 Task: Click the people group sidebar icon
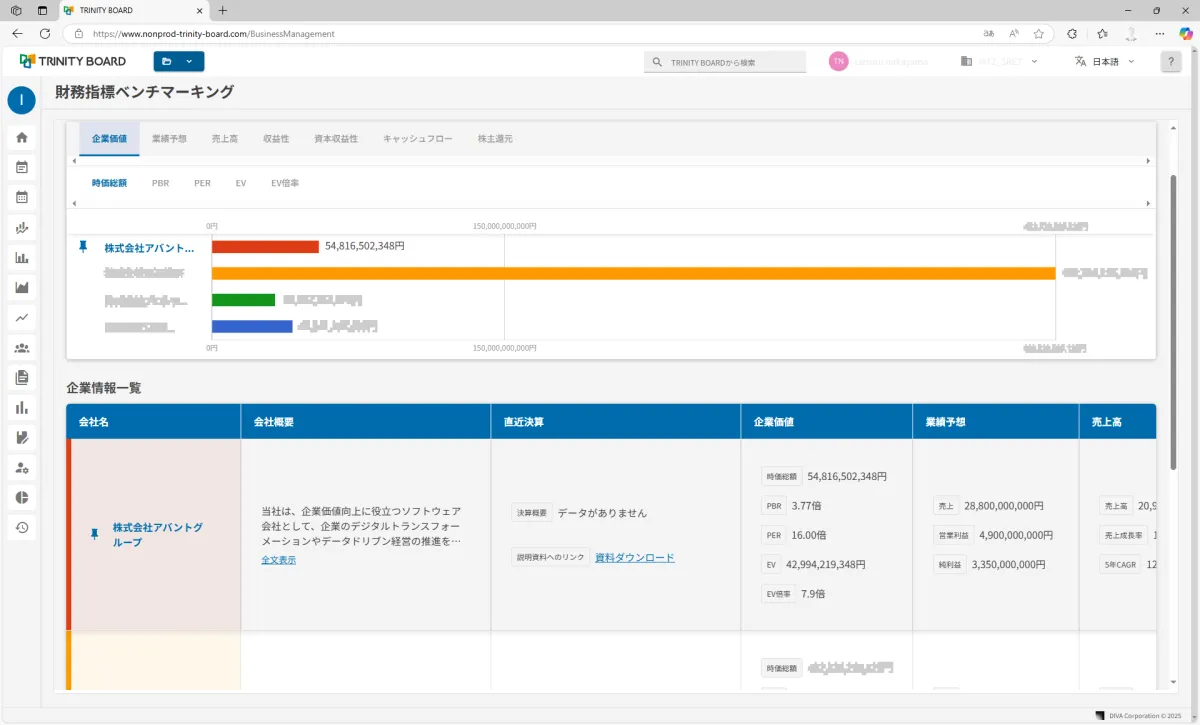pos(22,348)
